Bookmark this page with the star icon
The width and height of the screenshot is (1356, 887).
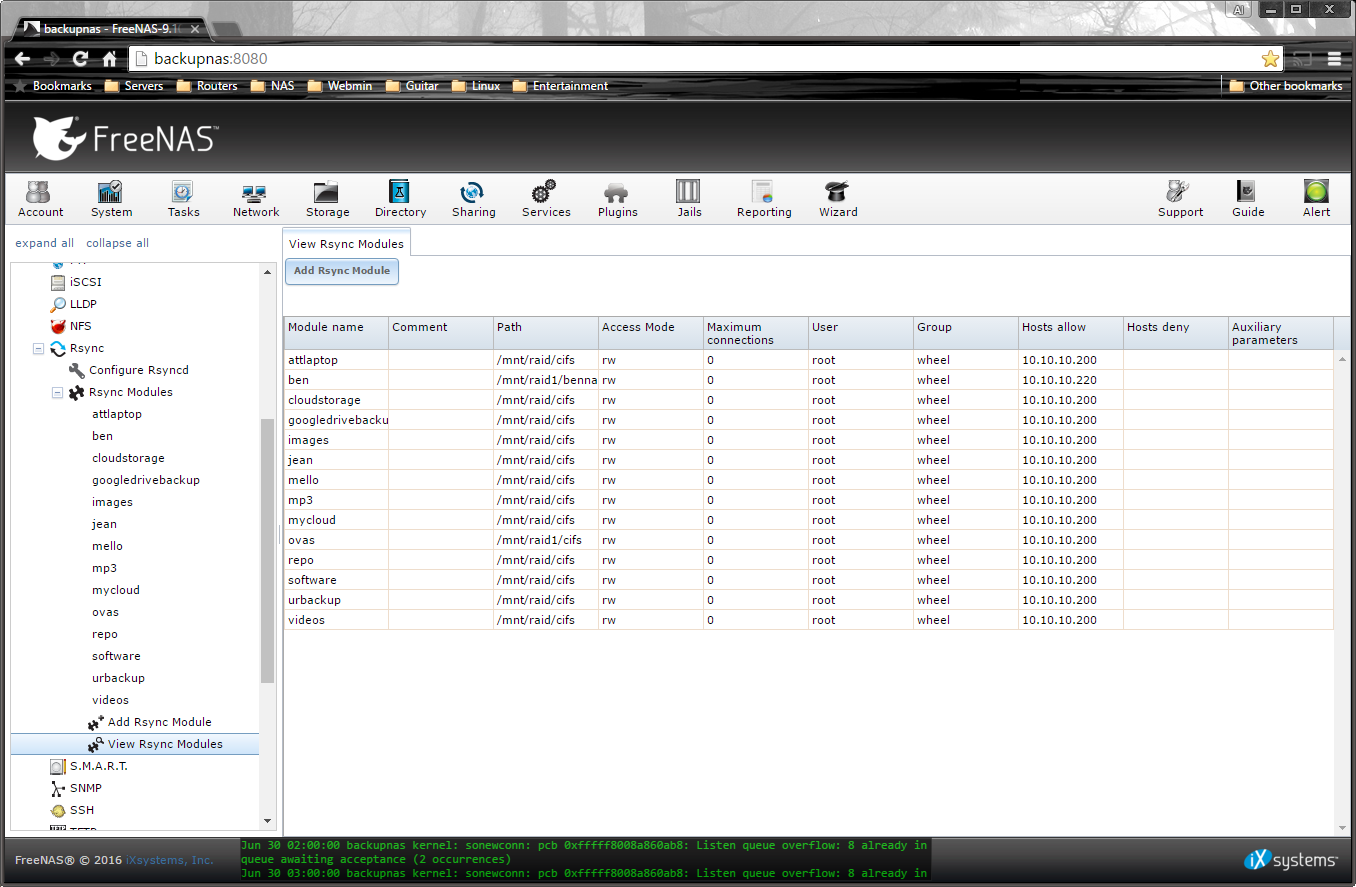(1270, 59)
